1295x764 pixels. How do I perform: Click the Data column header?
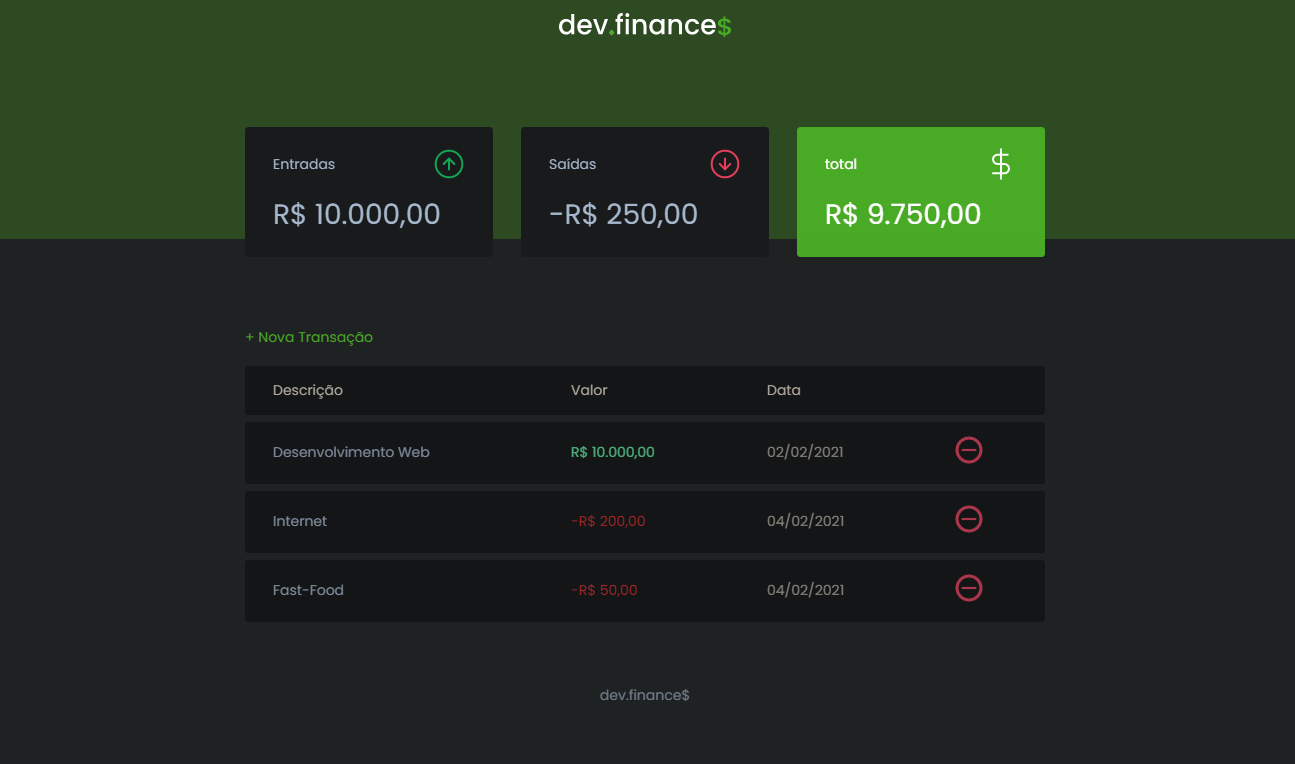tap(783, 390)
